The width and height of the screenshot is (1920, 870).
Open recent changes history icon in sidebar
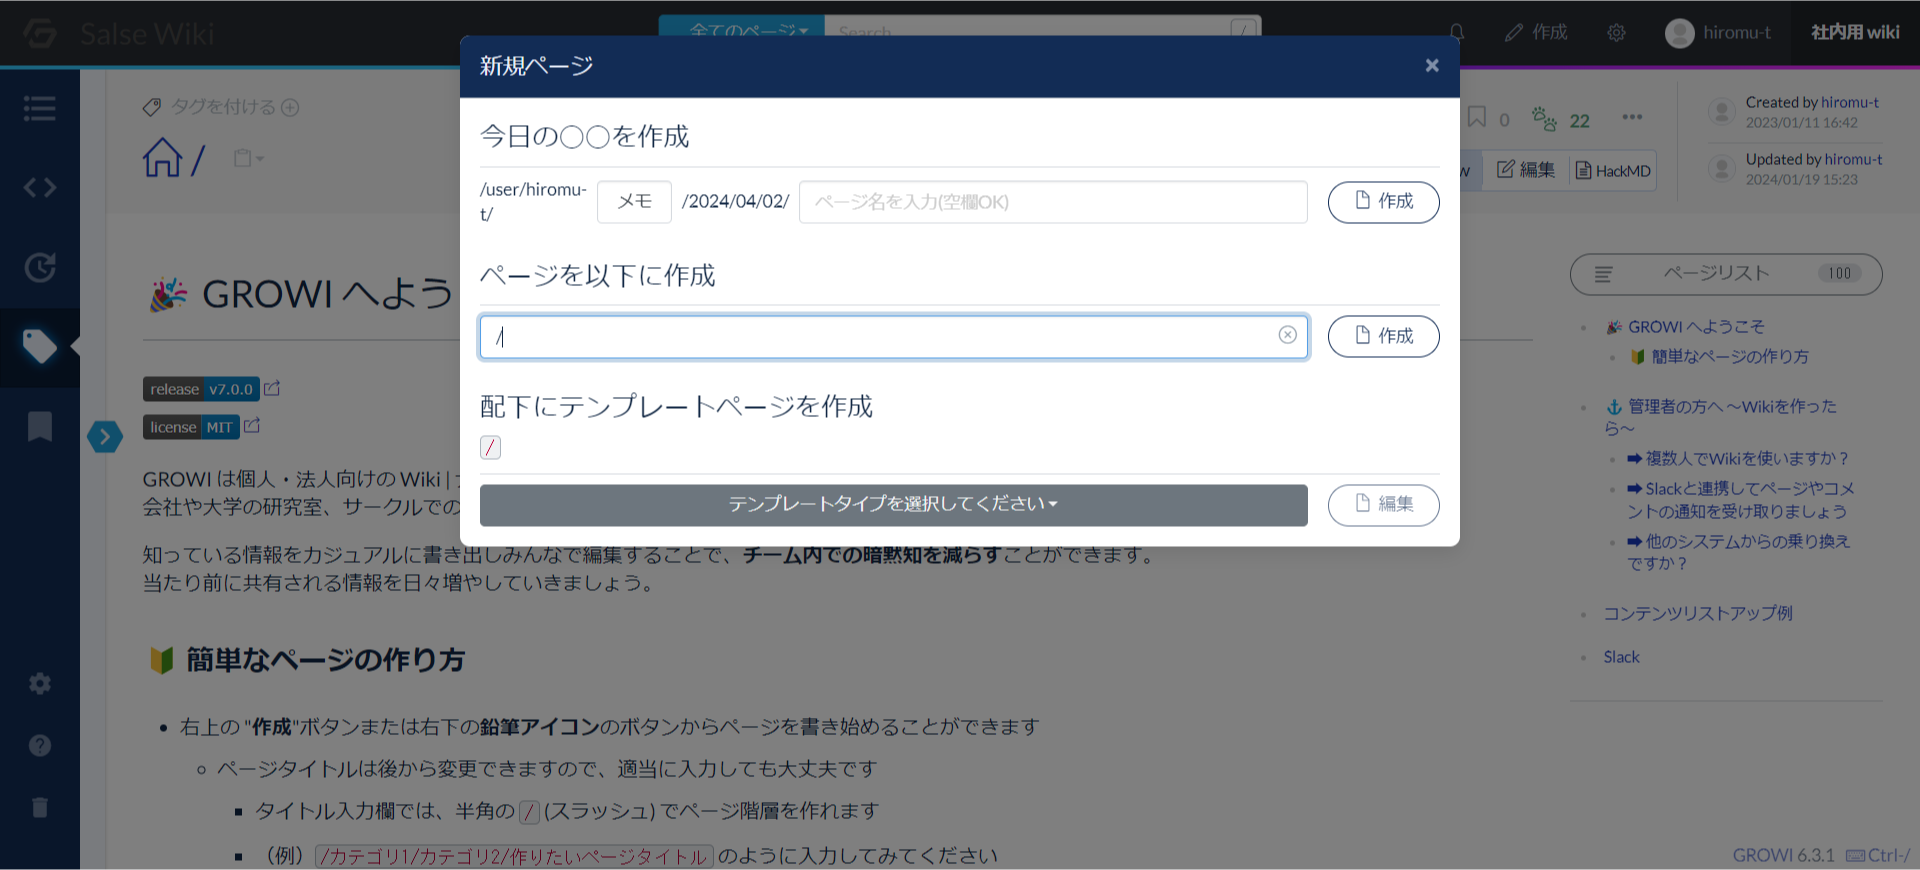tap(40, 267)
